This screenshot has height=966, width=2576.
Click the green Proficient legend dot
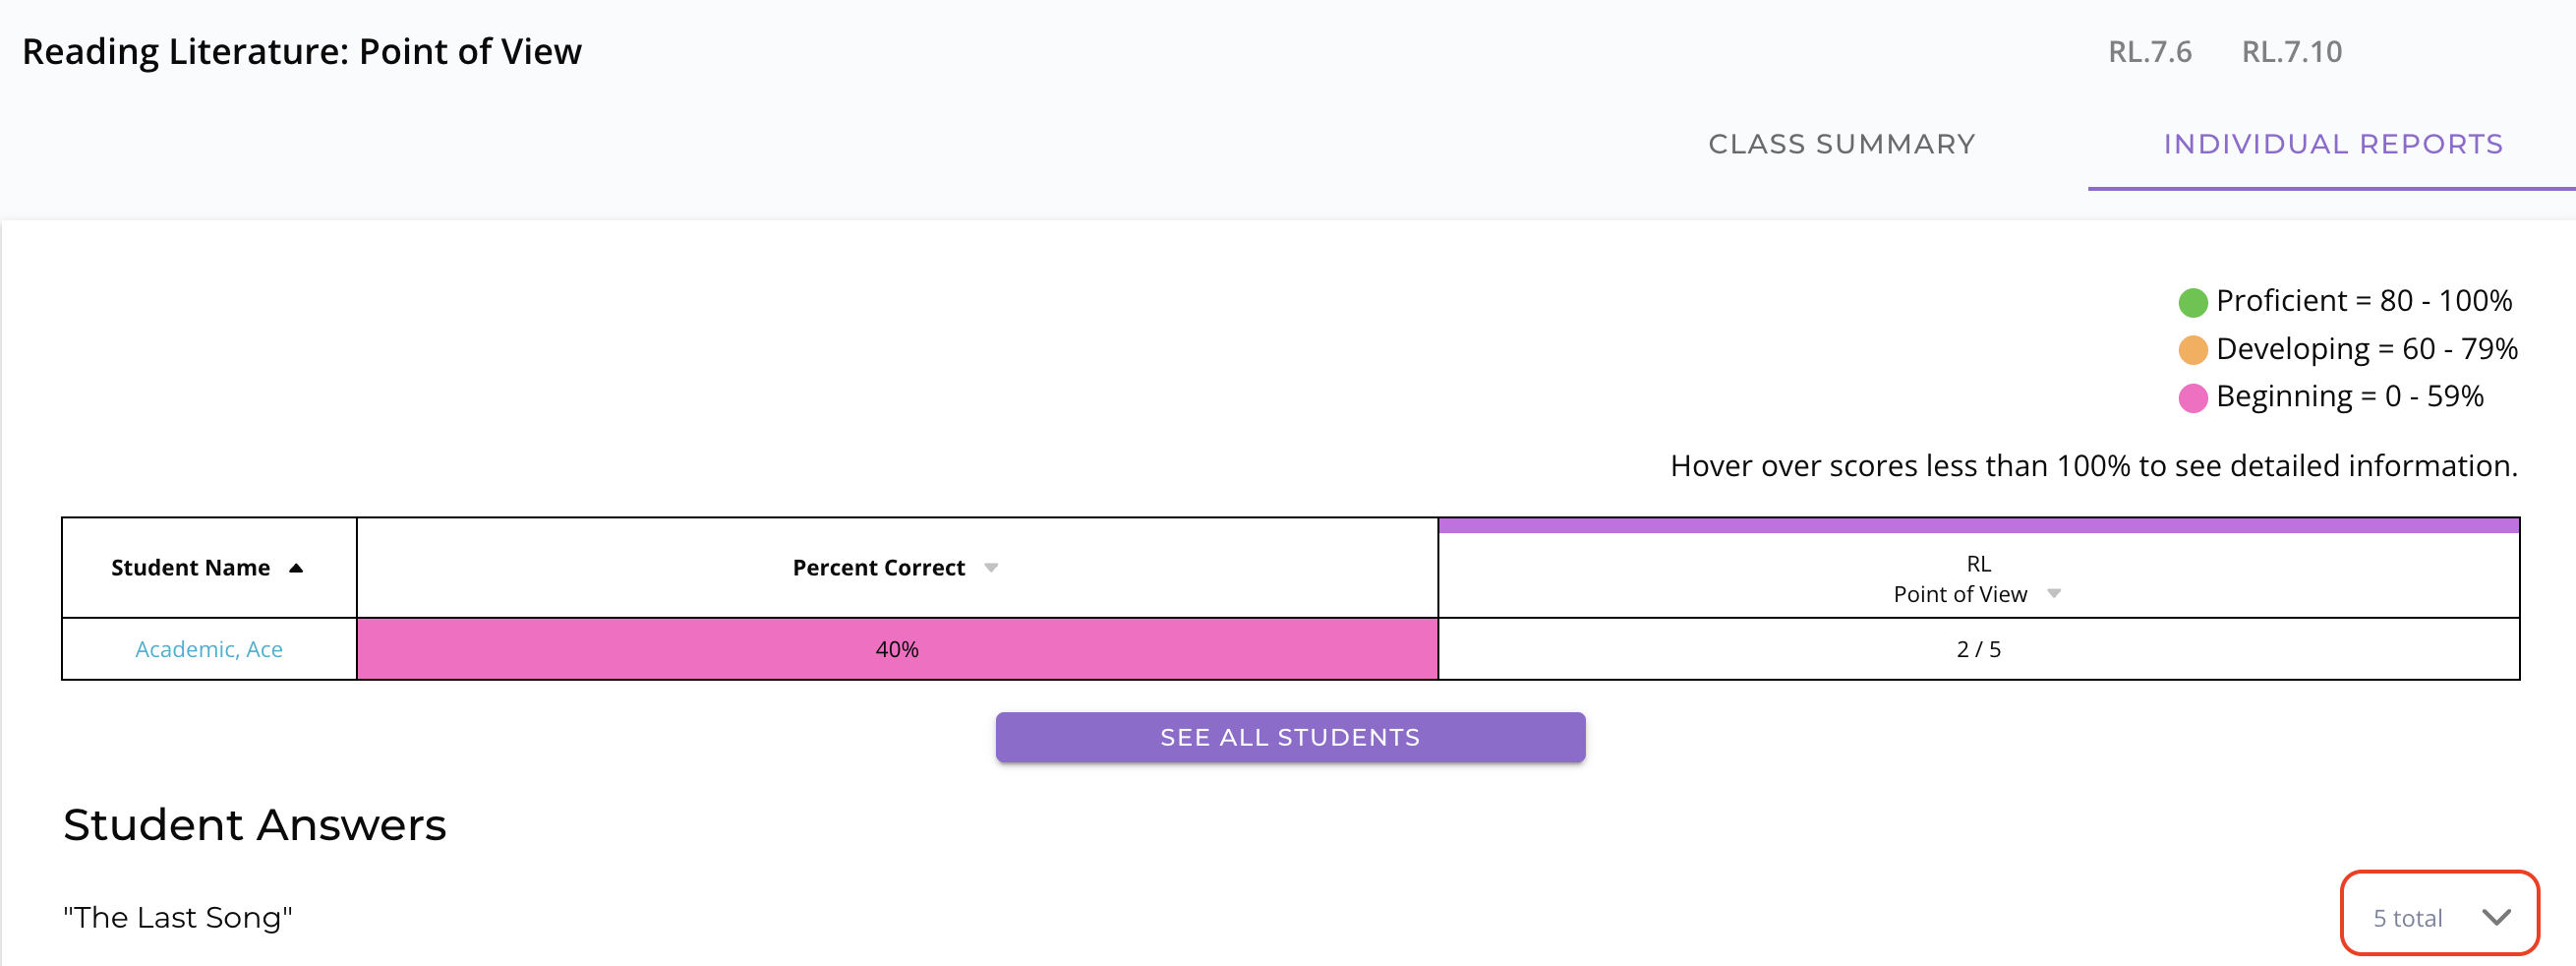(2192, 302)
